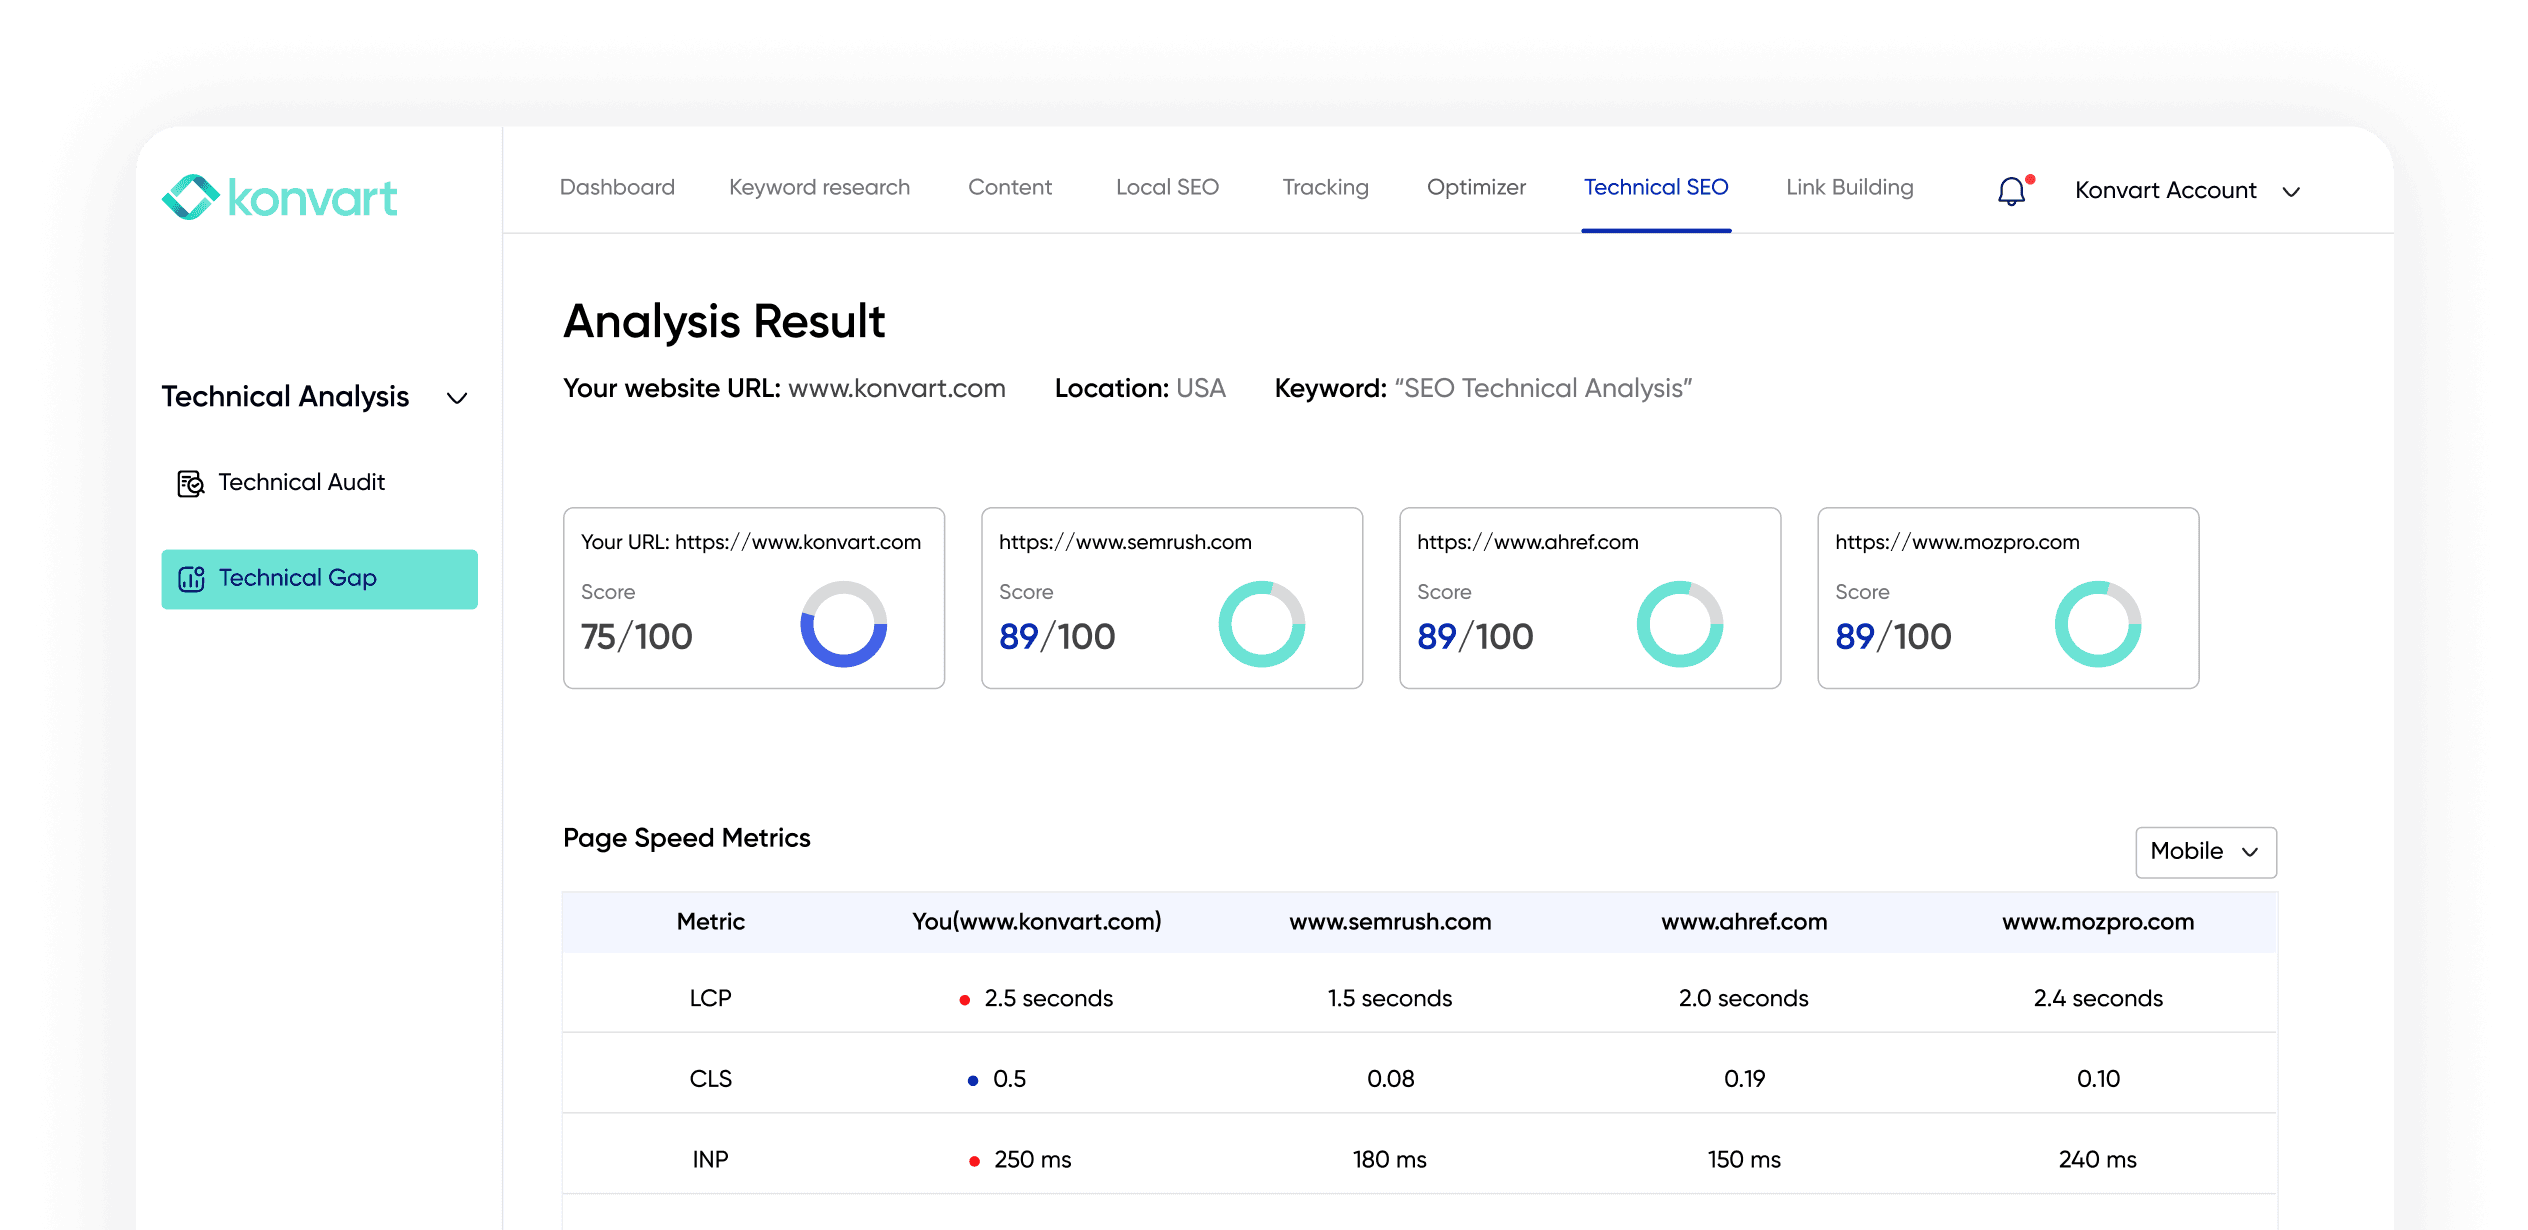The image size is (2528, 1230).
Task: Select the Technical Gap sidebar icon
Action: (x=191, y=578)
